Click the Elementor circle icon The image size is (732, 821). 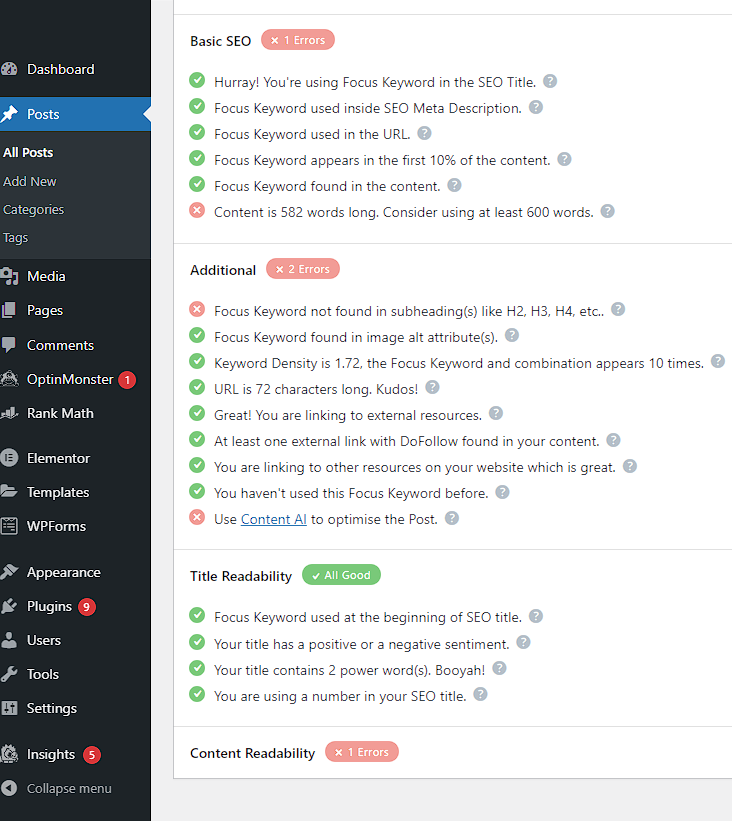coord(9,458)
